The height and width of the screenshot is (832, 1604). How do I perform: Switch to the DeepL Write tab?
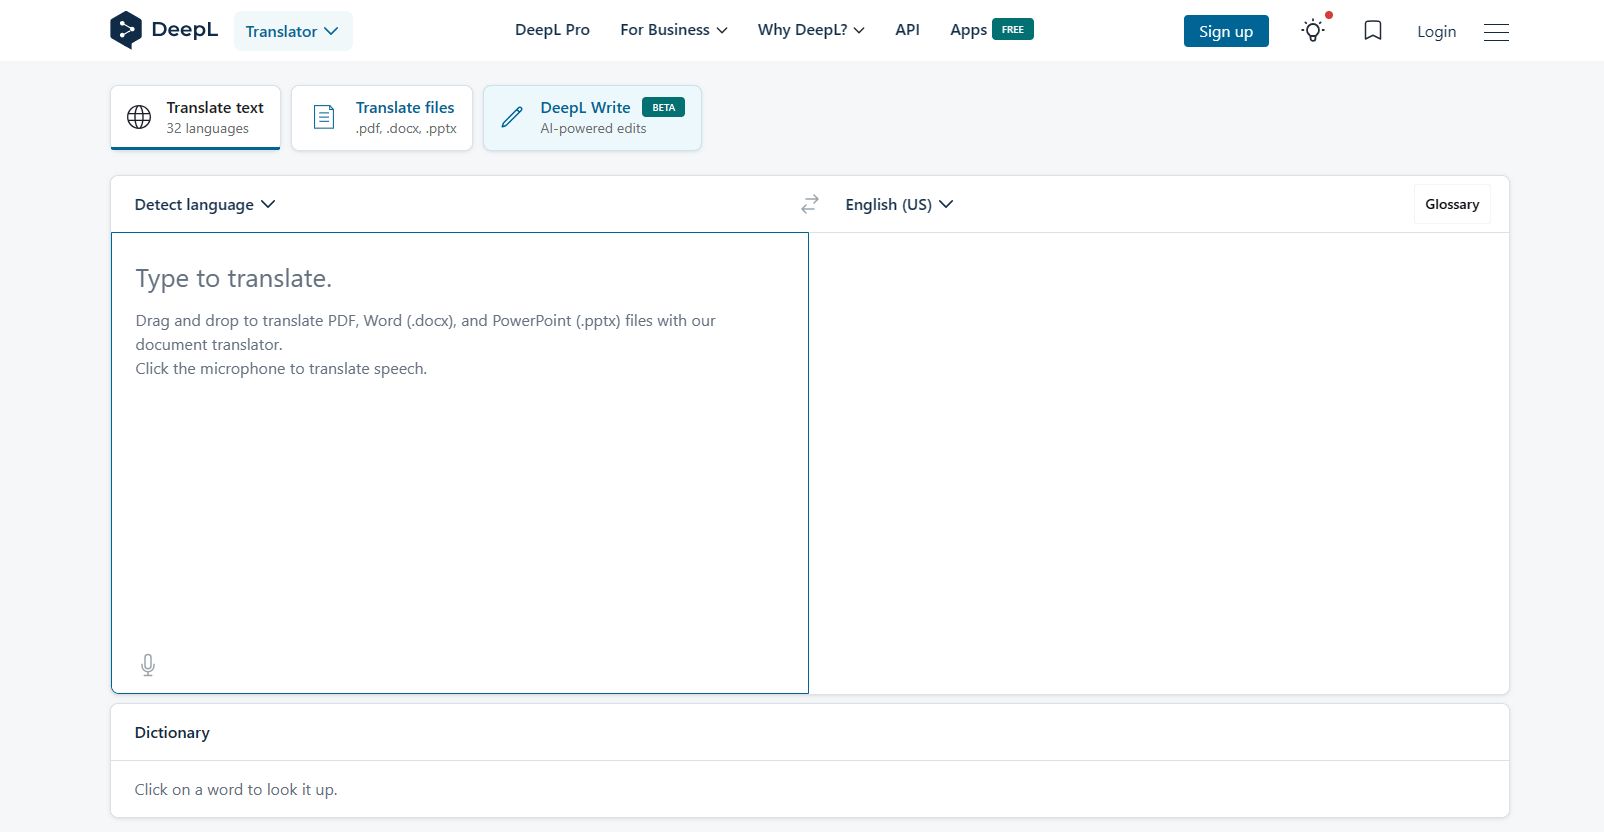[x=592, y=117]
